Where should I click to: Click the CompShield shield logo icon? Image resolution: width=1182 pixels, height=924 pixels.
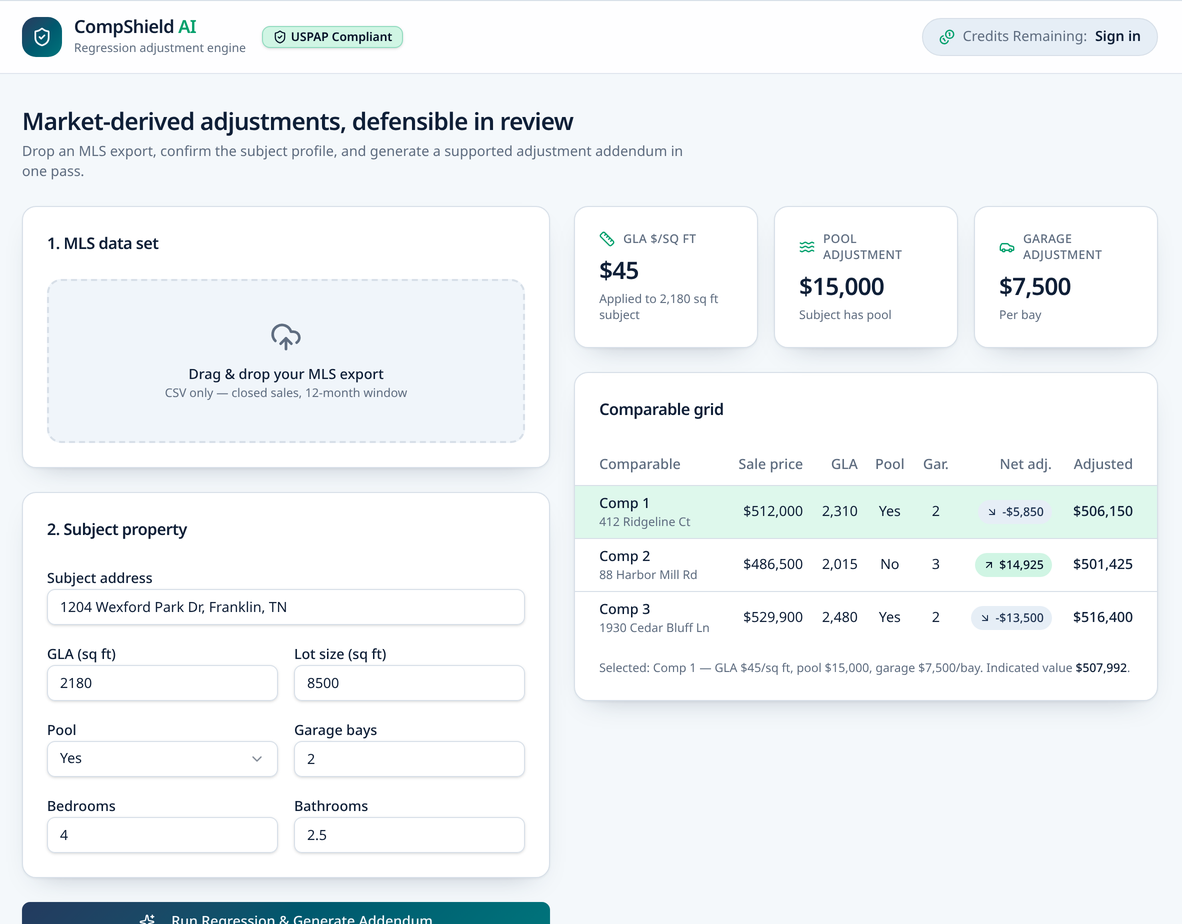point(41,37)
